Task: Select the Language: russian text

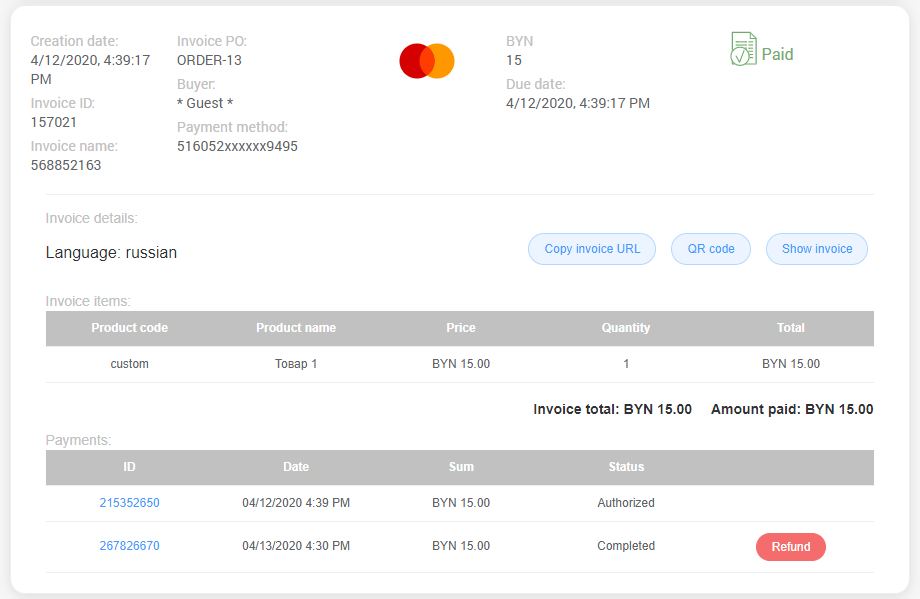Action: tap(110, 252)
